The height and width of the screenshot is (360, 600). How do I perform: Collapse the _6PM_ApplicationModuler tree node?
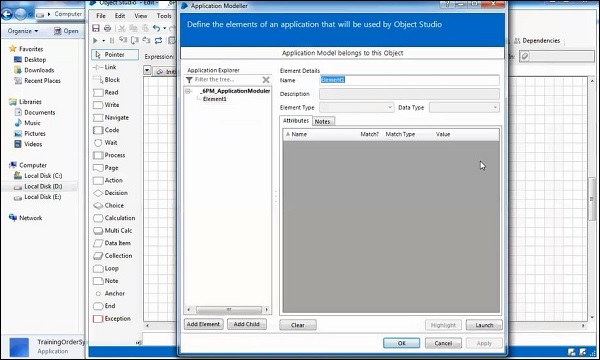pos(188,91)
